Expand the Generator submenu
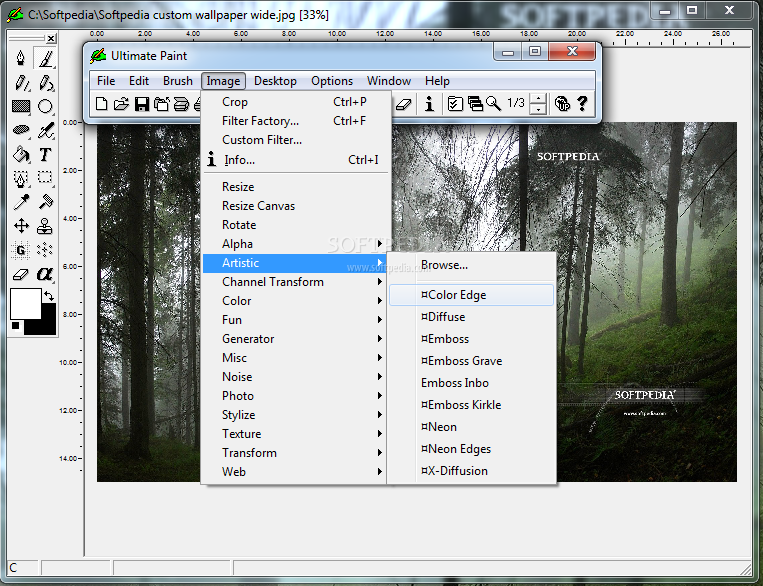 (x=296, y=339)
